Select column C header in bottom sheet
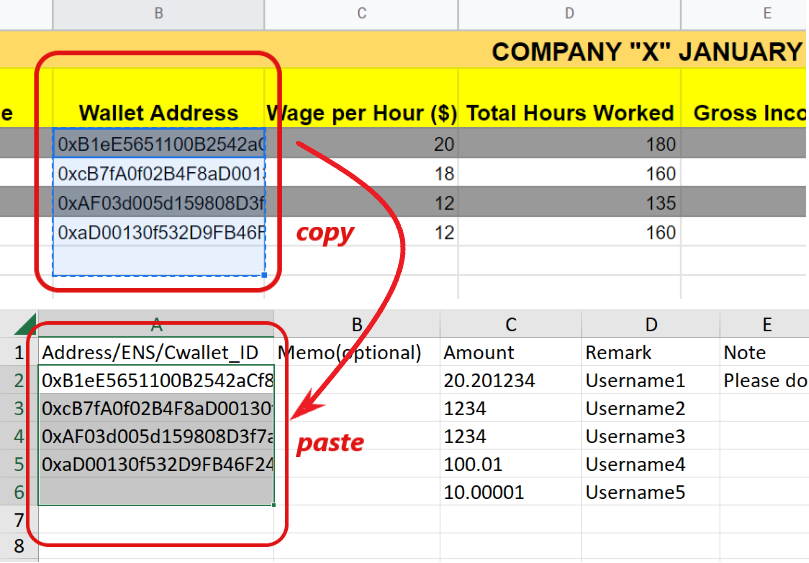 click(510, 325)
